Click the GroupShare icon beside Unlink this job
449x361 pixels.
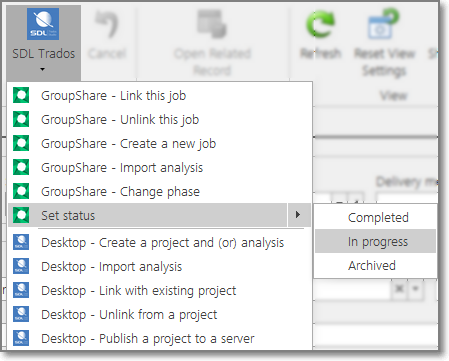click(x=21, y=119)
